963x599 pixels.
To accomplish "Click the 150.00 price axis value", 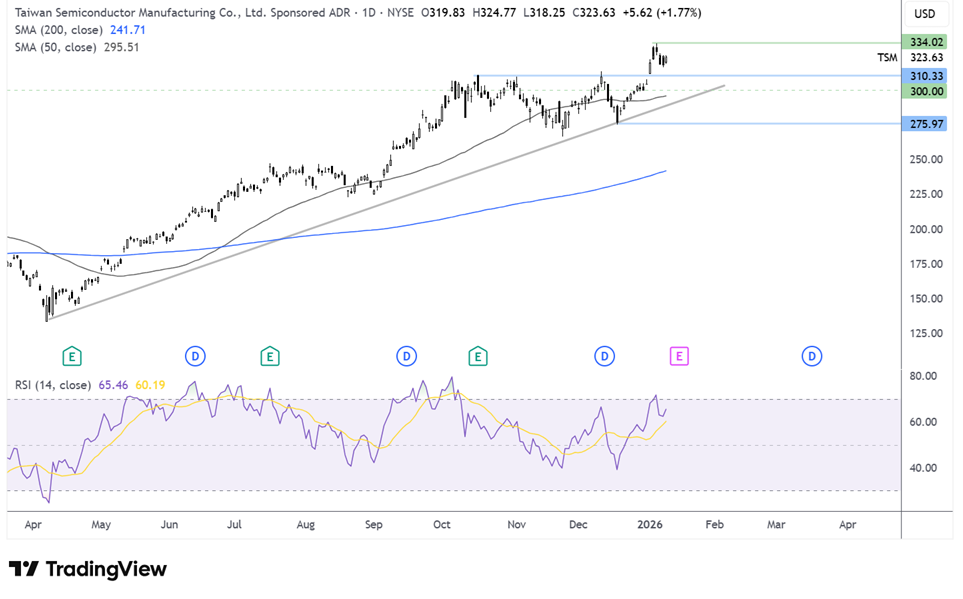I will 926,299.
